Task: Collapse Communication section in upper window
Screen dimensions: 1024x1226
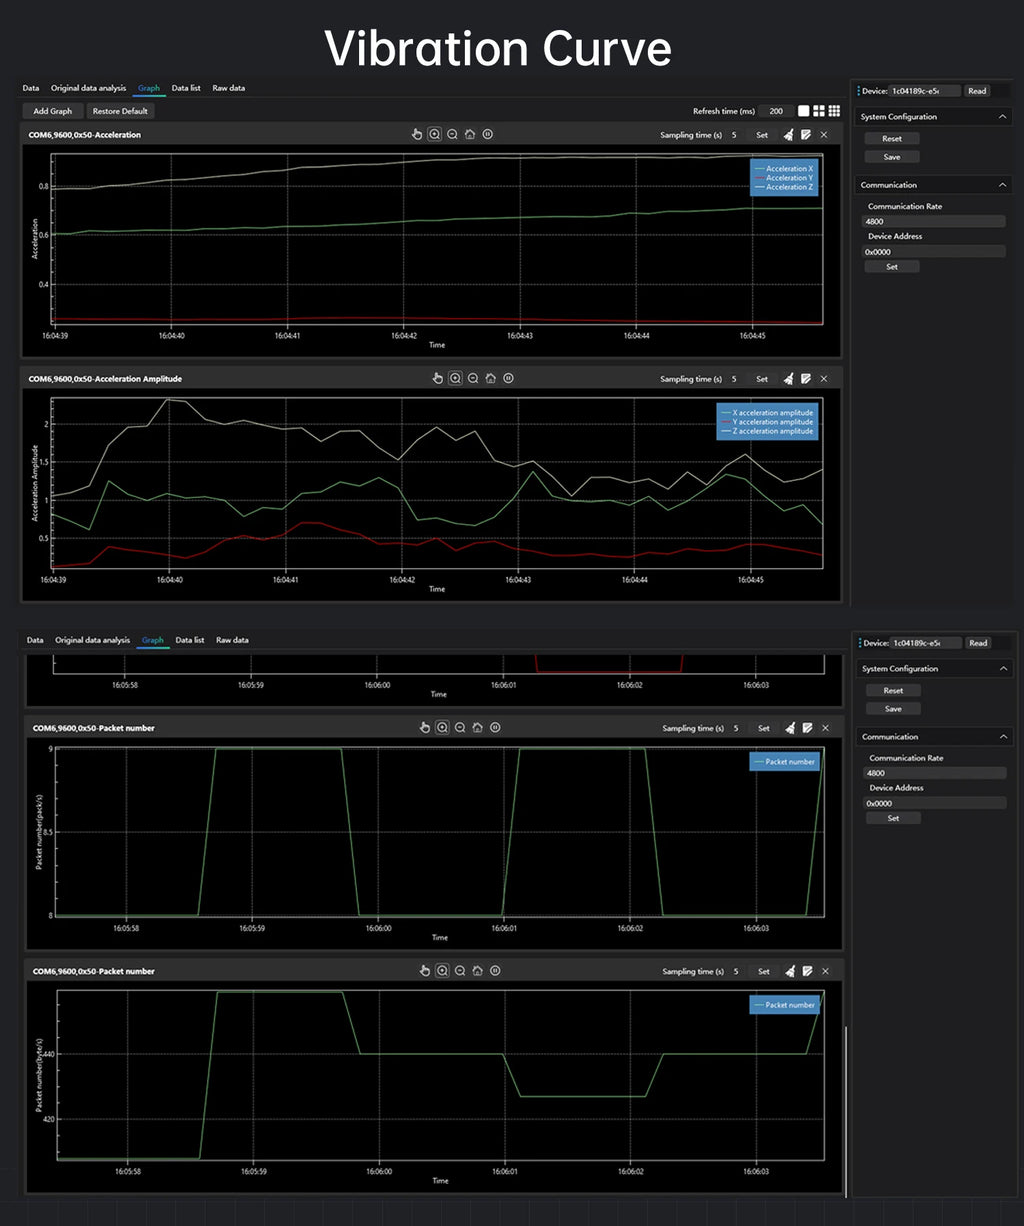Action: (1003, 185)
